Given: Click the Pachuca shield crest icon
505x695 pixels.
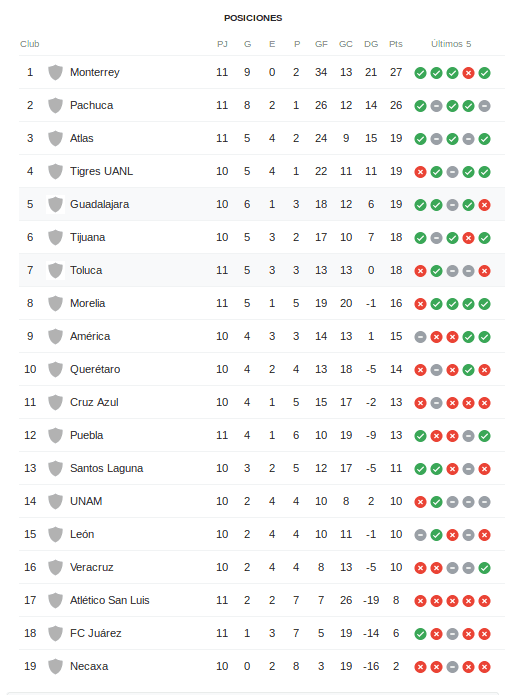Looking at the screenshot, I should coord(55,105).
